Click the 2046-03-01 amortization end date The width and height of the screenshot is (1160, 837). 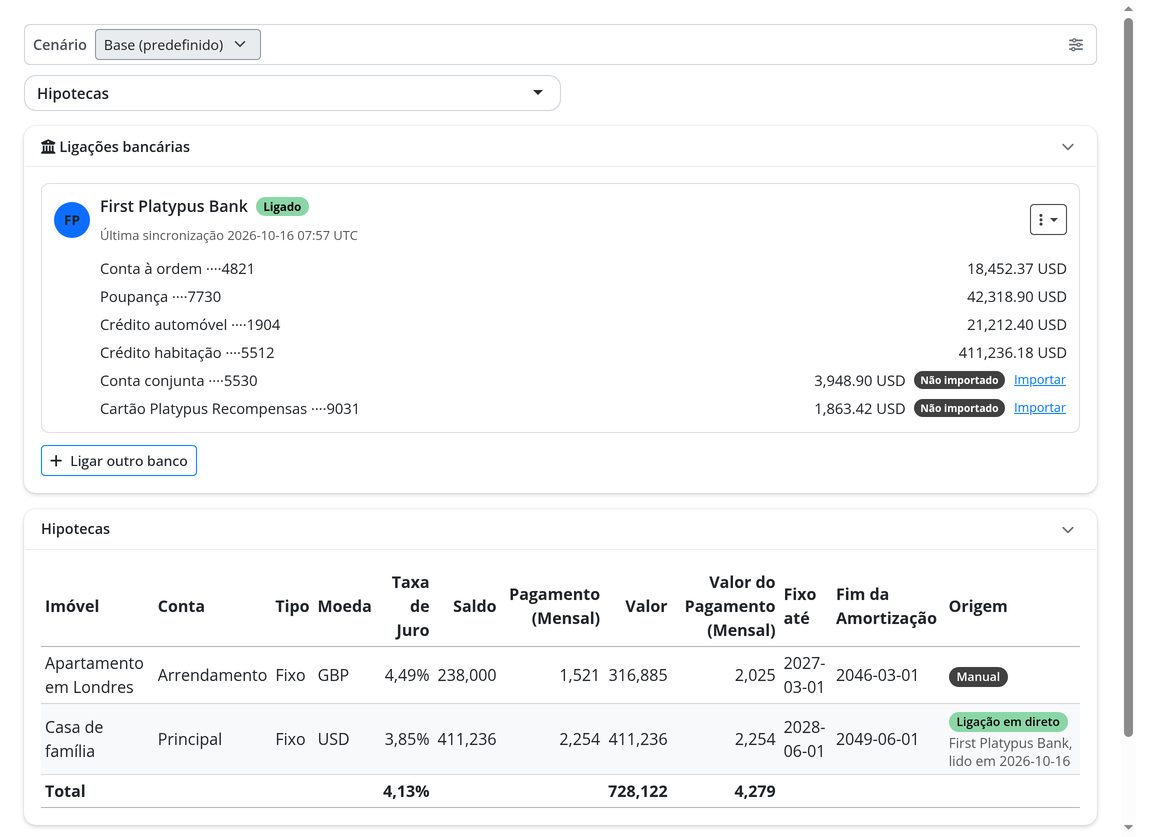click(877, 675)
